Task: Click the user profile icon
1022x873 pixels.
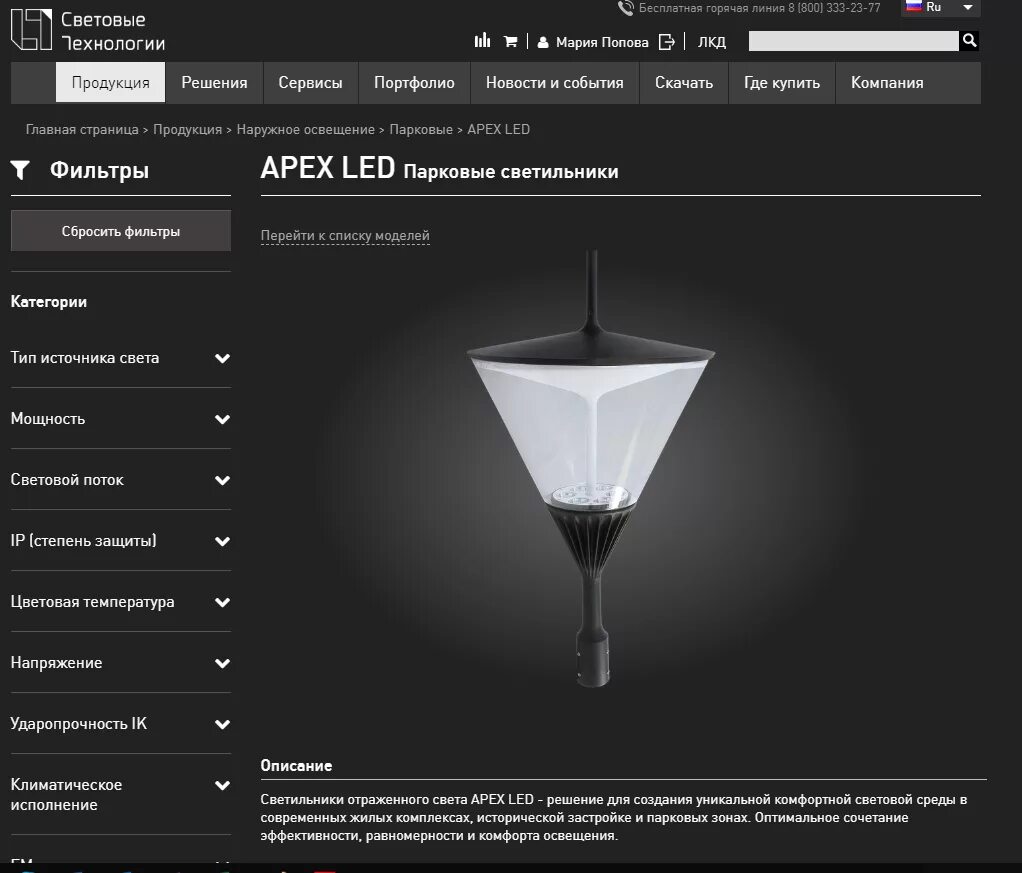Action: tap(543, 42)
